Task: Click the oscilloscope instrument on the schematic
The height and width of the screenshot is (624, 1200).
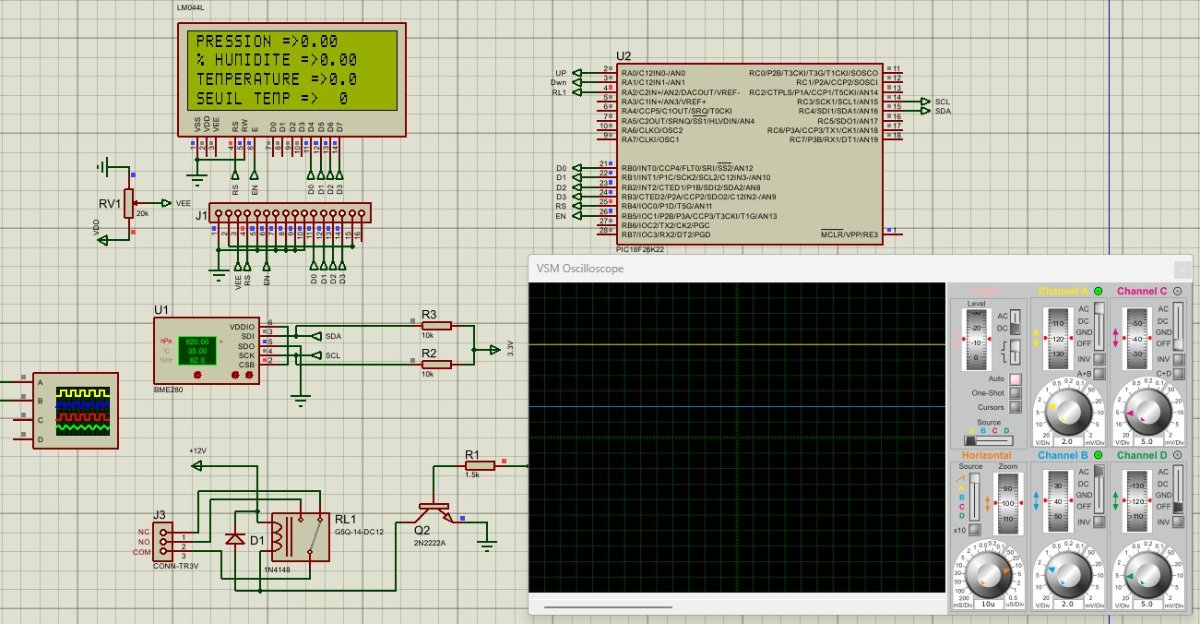Action: [x=75, y=410]
